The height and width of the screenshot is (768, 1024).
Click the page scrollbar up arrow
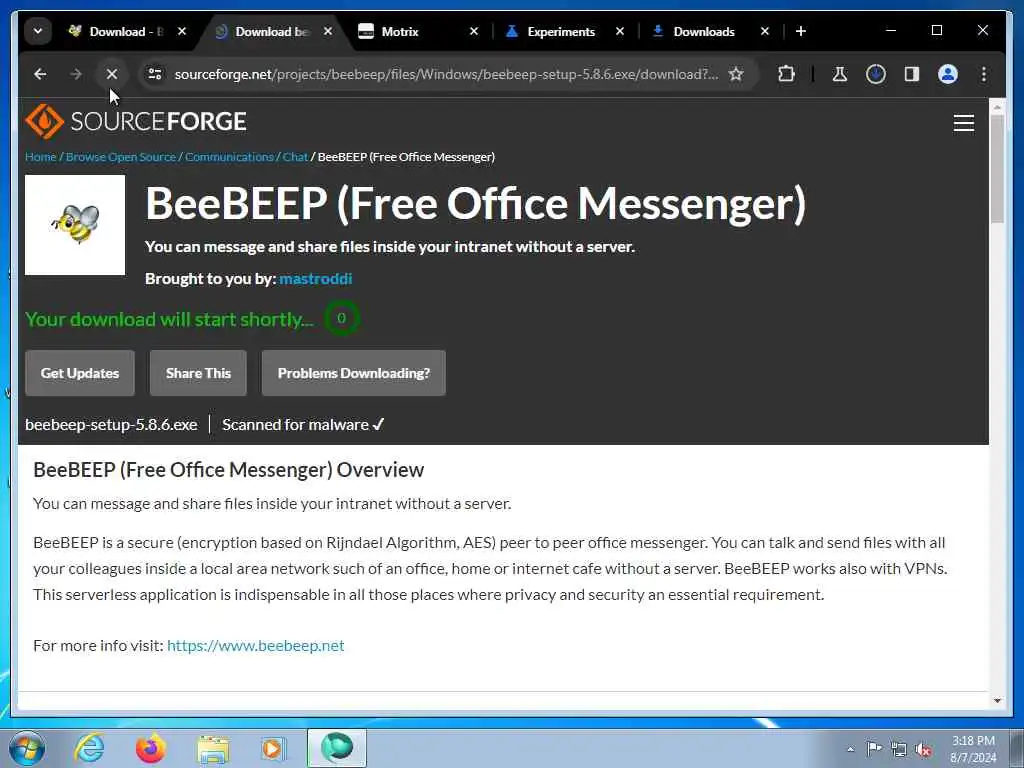point(997,106)
